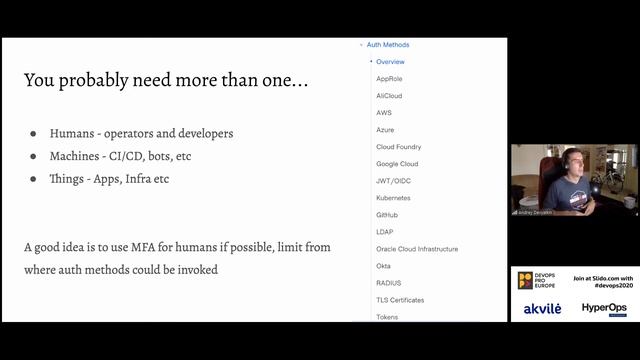640x360 pixels.
Task: Click the DevOps Pro Europe logo
Action: (x=536, y=281)
